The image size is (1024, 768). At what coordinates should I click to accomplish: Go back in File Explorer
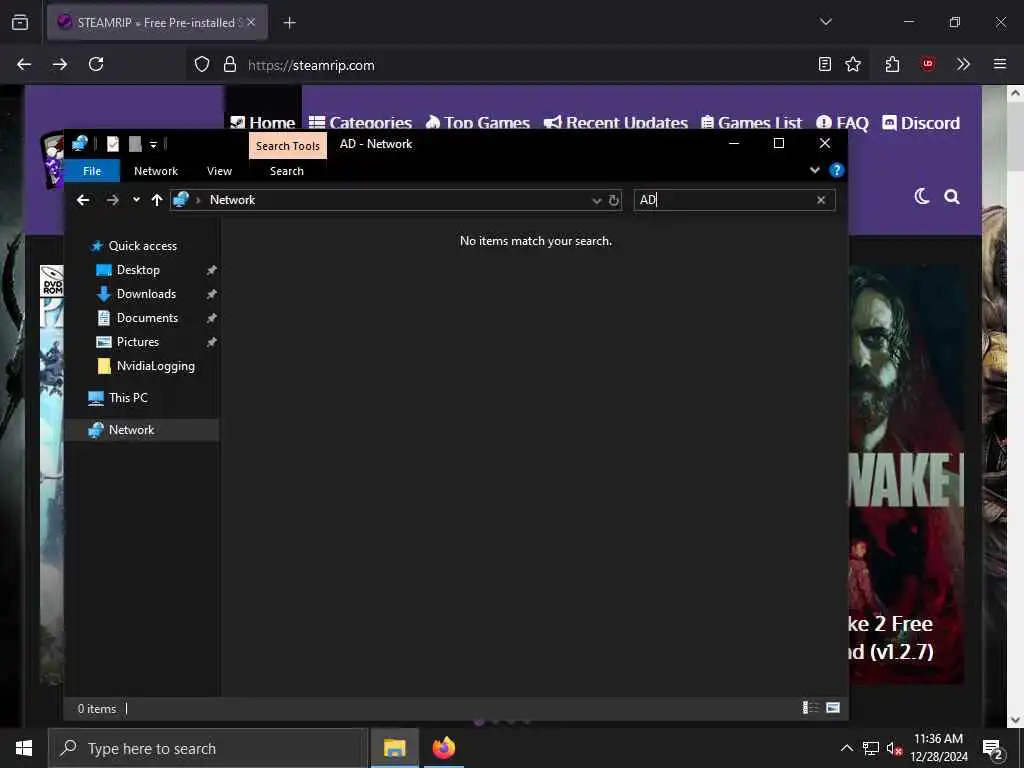(x=83, y=200)
